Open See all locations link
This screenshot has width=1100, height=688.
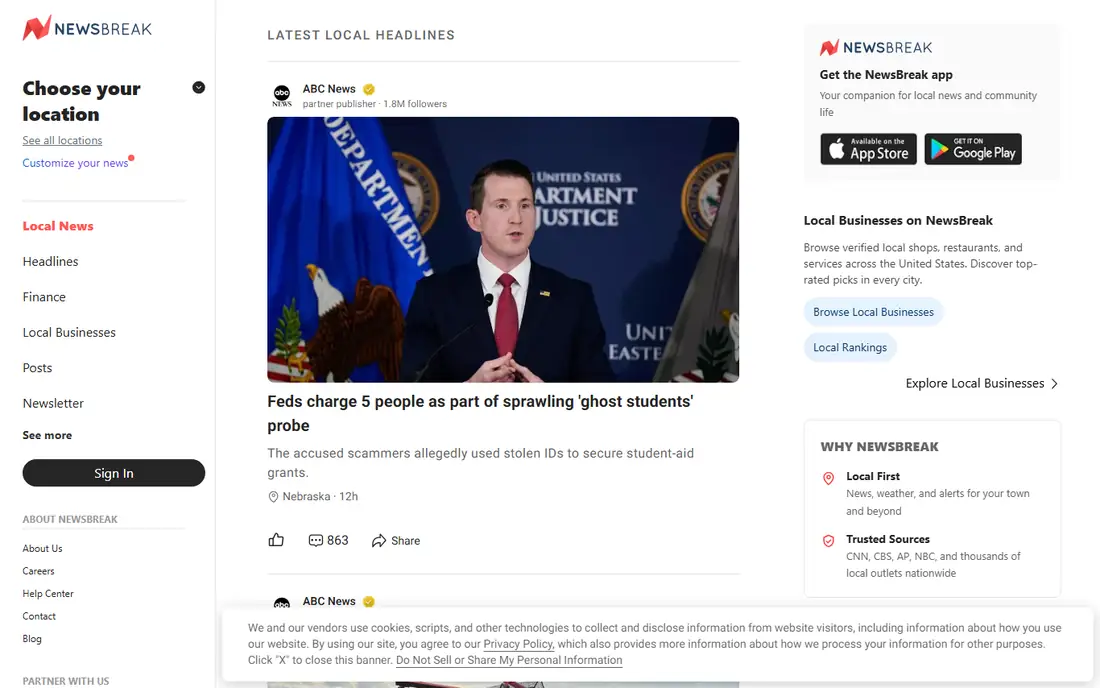click(62, 140)
